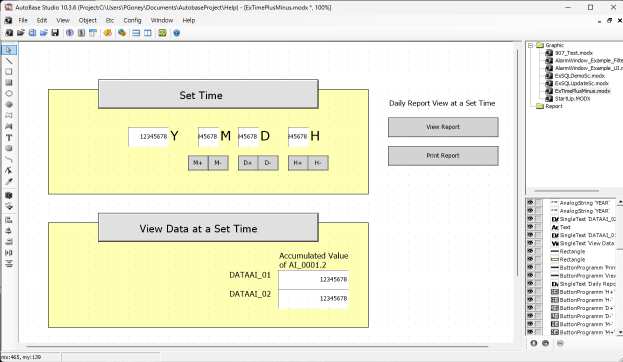Toggle visibility of ButtonProgramm 'H+' object
The height and width of the screenshot is (362, 623).
(x=530, y=292)
